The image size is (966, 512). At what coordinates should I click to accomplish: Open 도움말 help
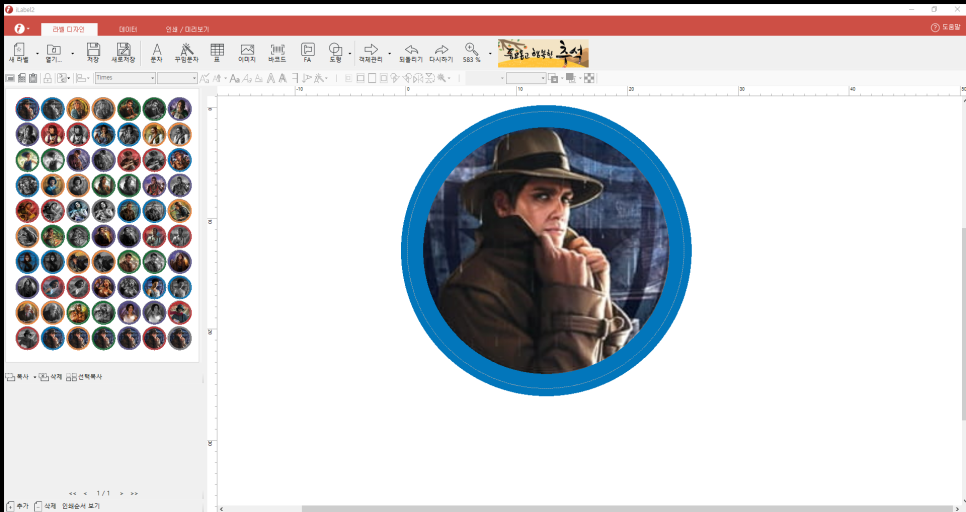[946, 28]
